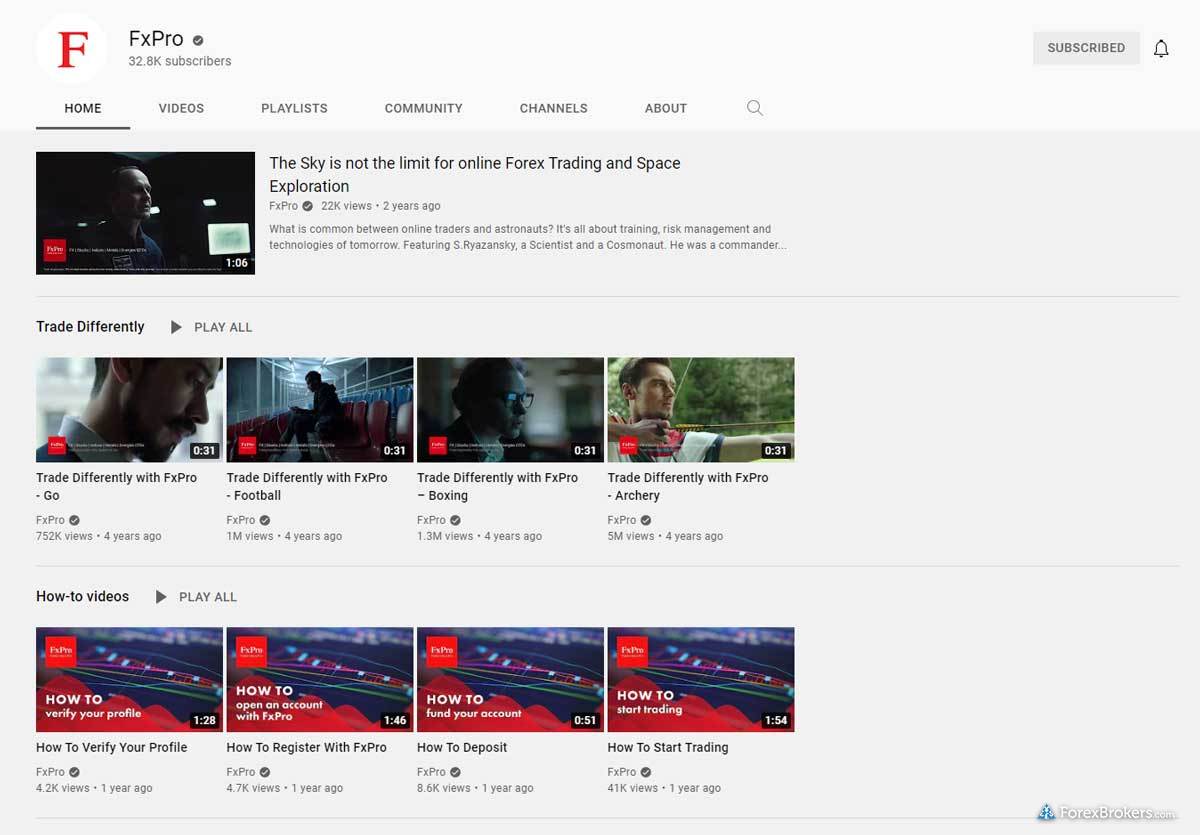Click the How-to videos play all triangle icon
This screenshot has height=835, width=1200.
tap(161, 597)
